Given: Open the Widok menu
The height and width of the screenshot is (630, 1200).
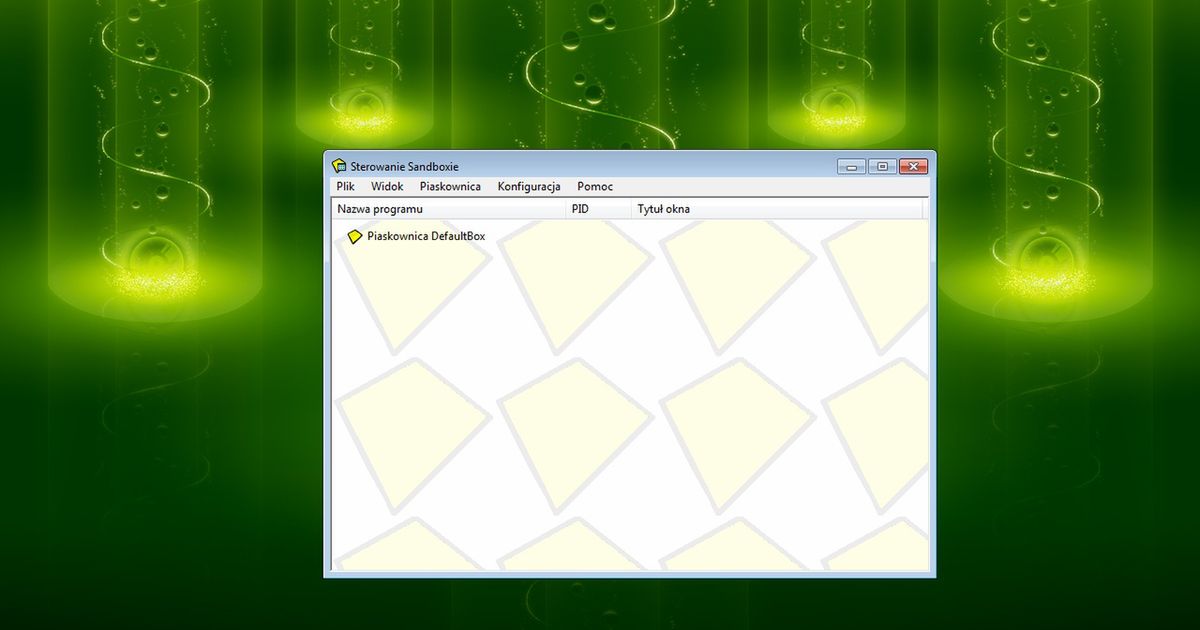Looking at the screenshot, I should click(x=387, y=187).
